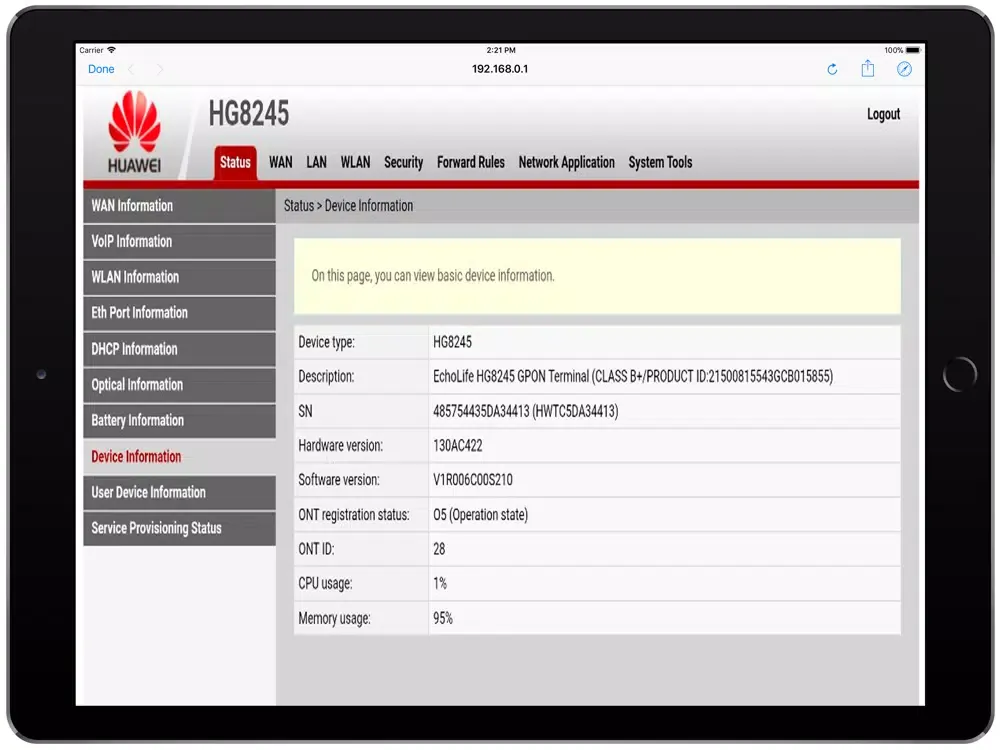1000x750 pixels.
Task: Select memory usage value 95%
Action: pyautogui.click(x=443, y=618)
